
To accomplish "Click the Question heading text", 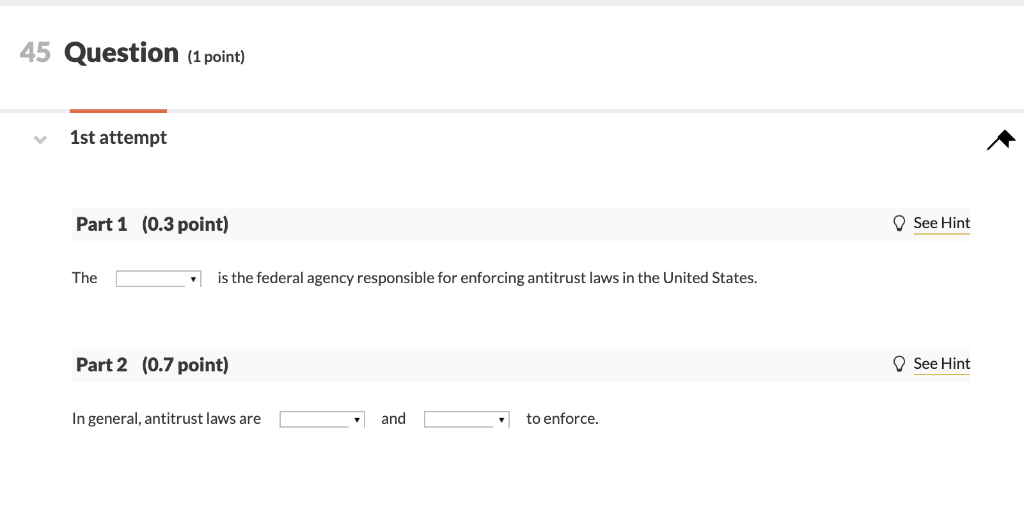I will tap(121, 53).
